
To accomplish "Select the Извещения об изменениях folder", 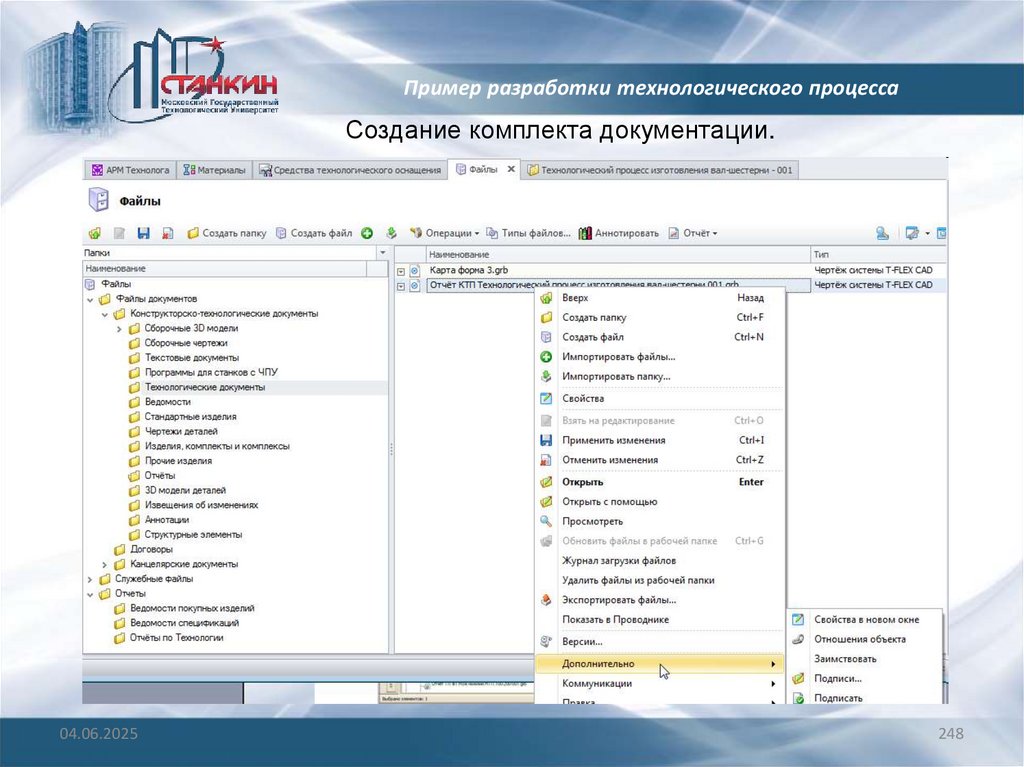I will coord(201,505).
